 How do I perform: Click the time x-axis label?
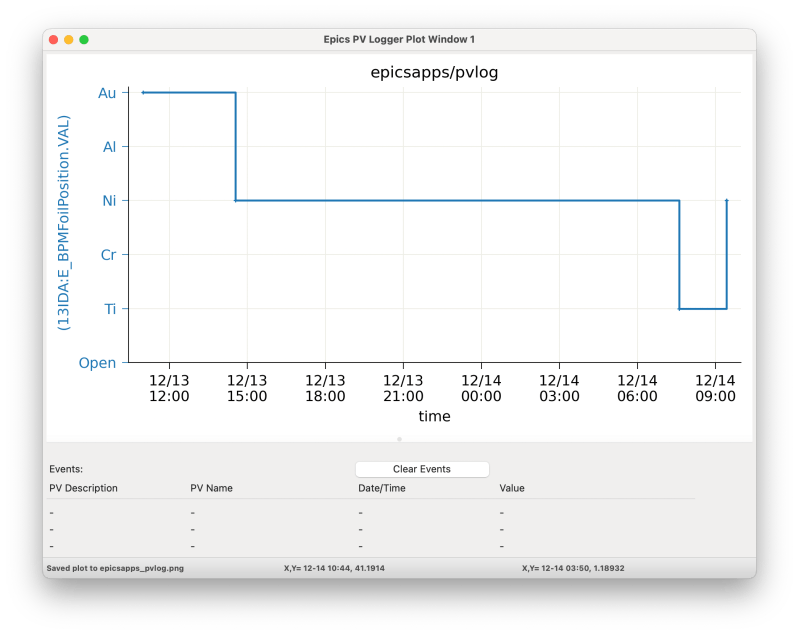tap(435, 416)
